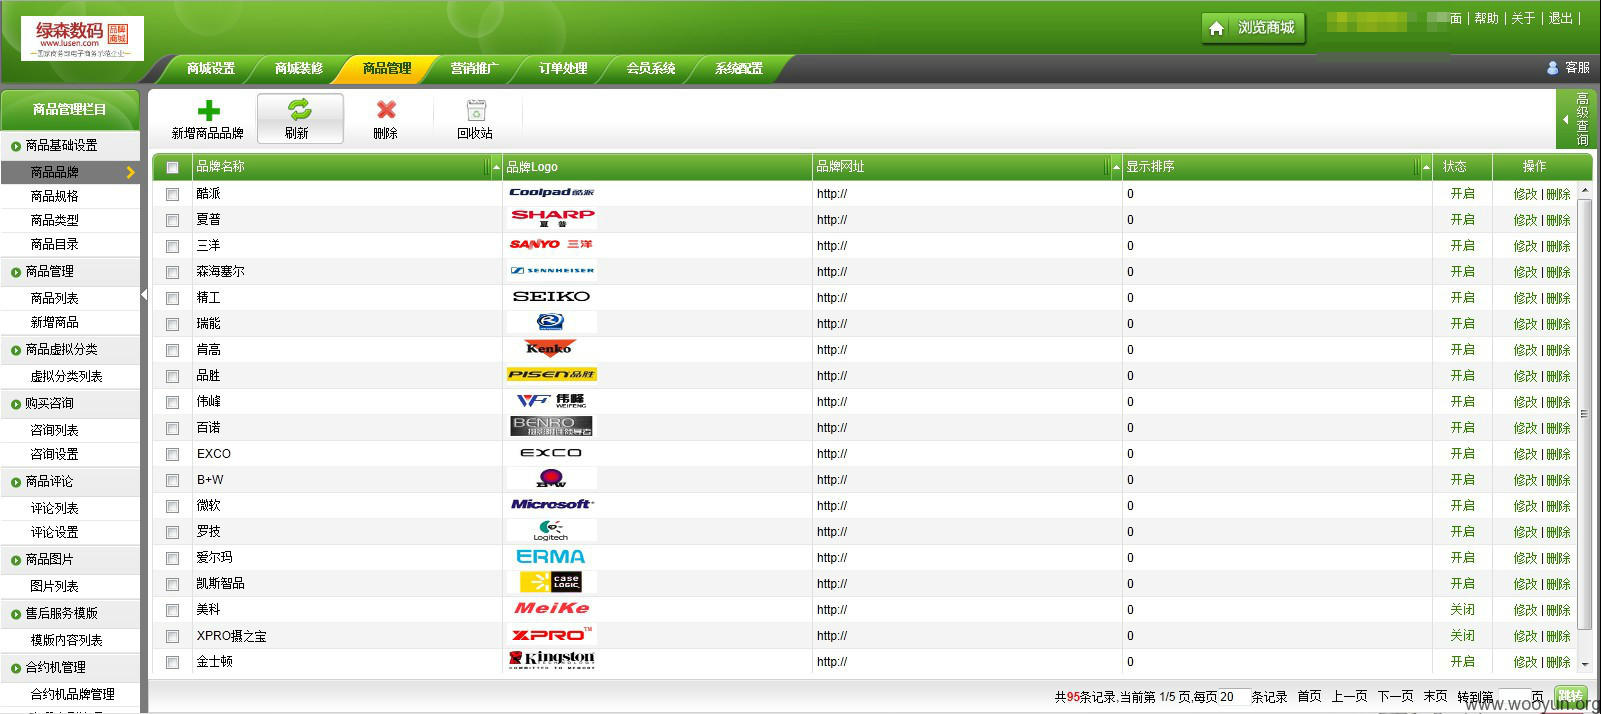The height and width of the screenshot is (714, 1601).
Task: Click the Microsoft brand logo
Action: click(552, 504)
